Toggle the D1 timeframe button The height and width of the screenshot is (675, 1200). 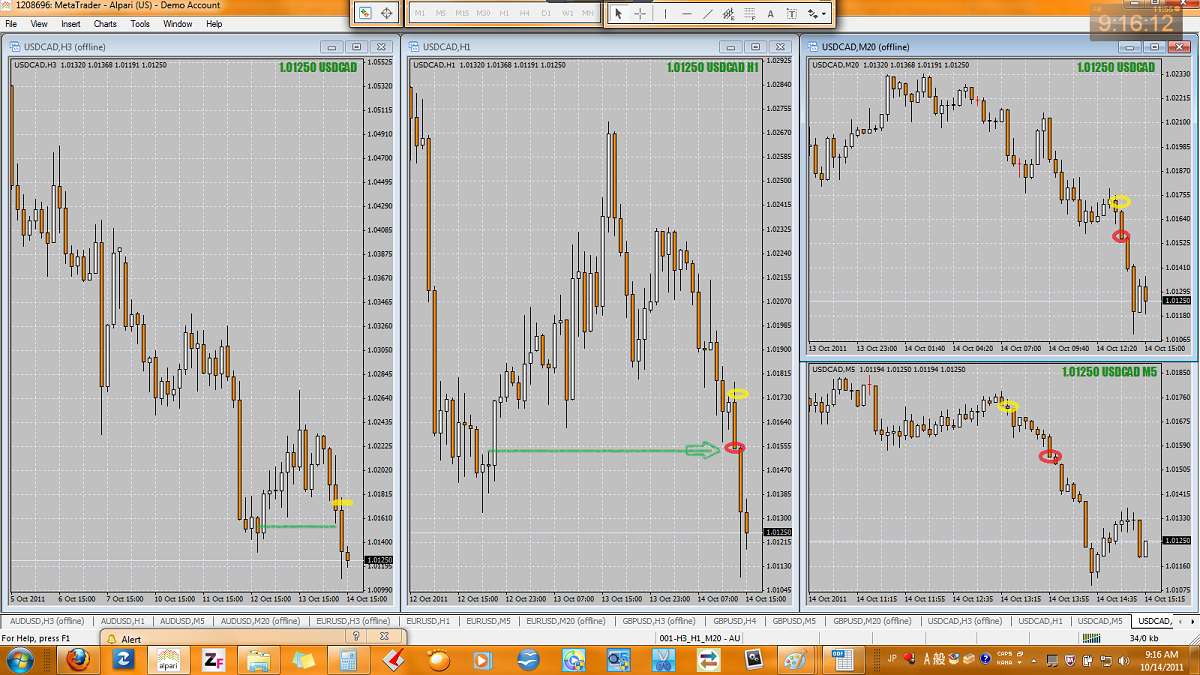(546, 13)
